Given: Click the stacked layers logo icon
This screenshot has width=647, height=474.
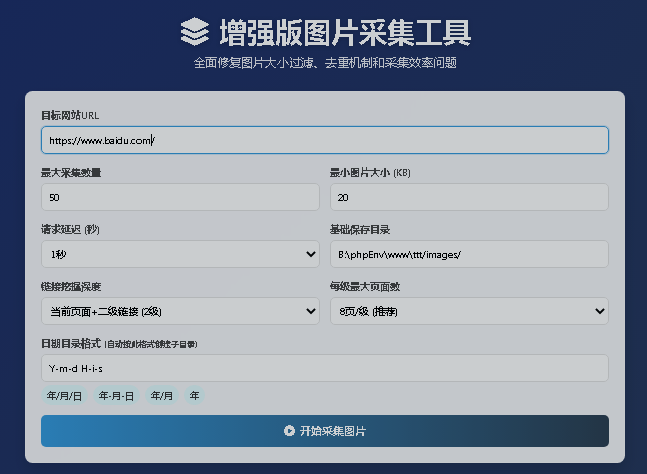Looking at the screenshot, I should 195,32.
